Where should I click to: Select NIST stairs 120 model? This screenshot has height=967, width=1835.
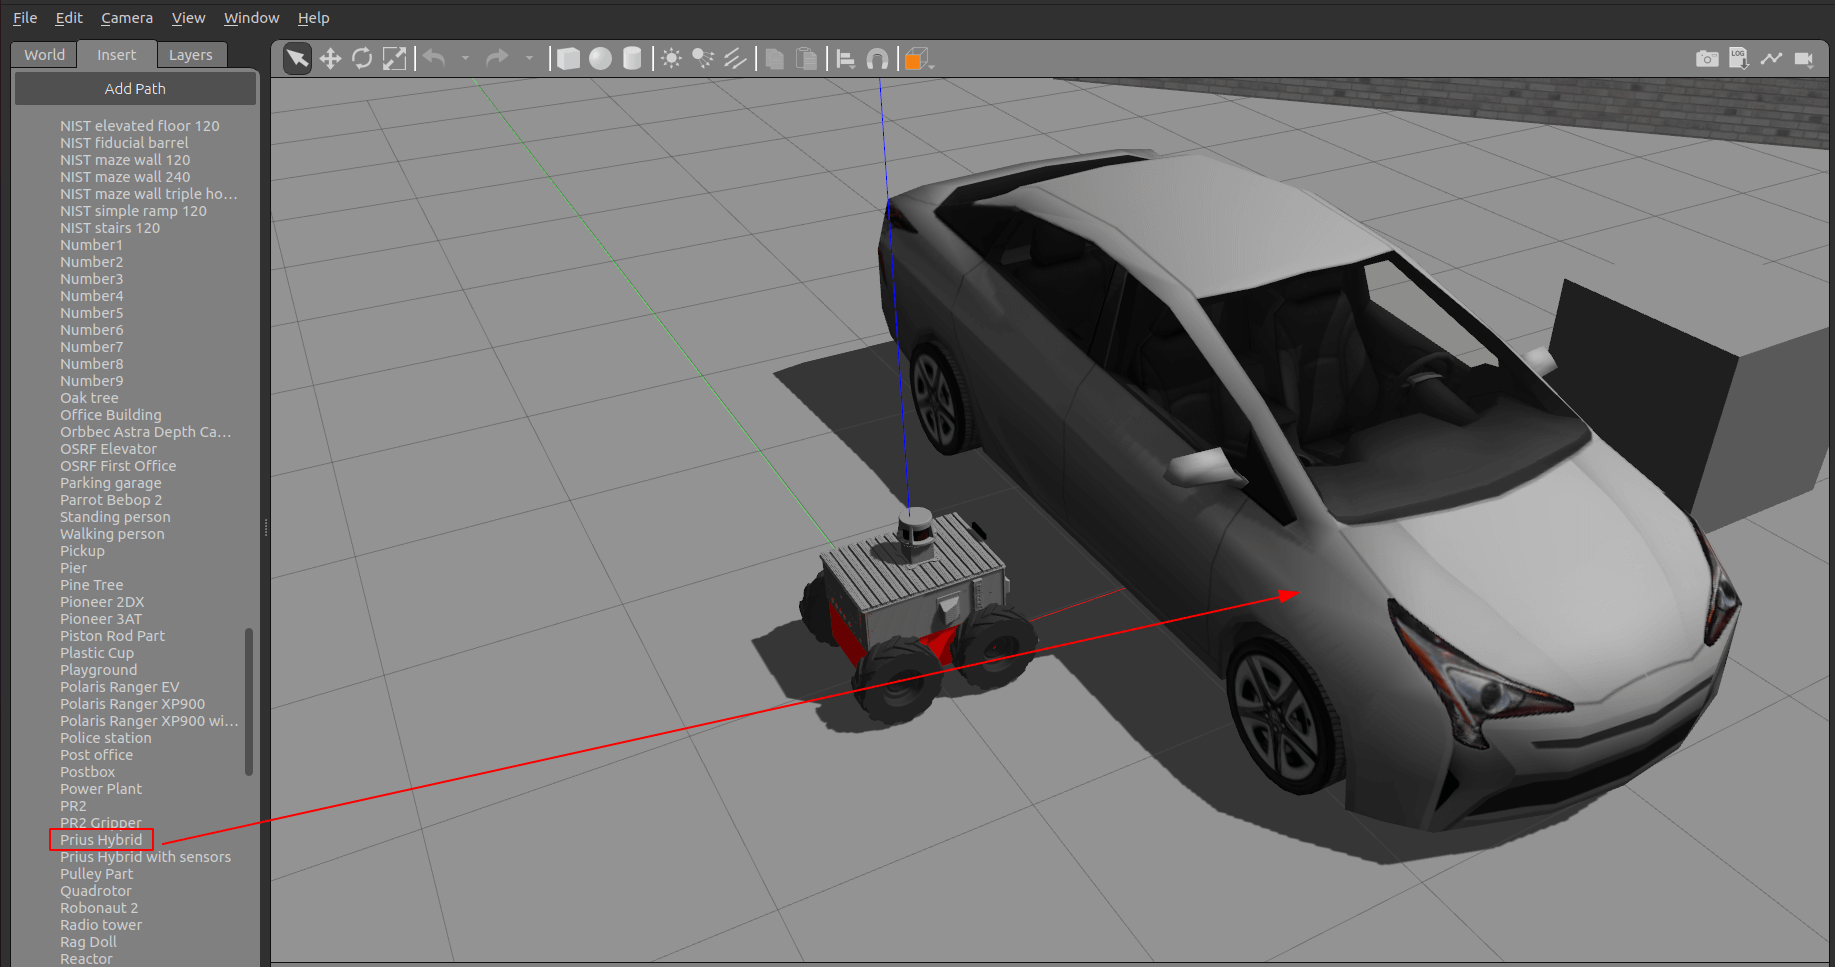coord(110,228)
